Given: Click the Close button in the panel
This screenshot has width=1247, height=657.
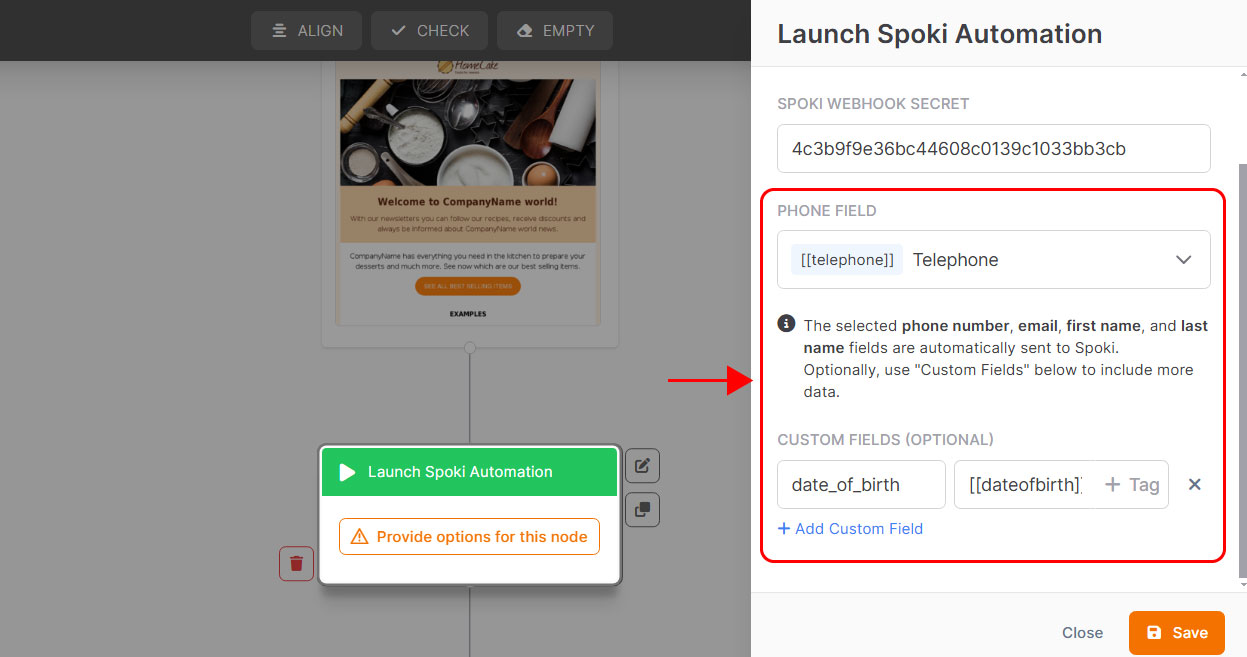Looking at the screenshot, I should coord(1082,633).
